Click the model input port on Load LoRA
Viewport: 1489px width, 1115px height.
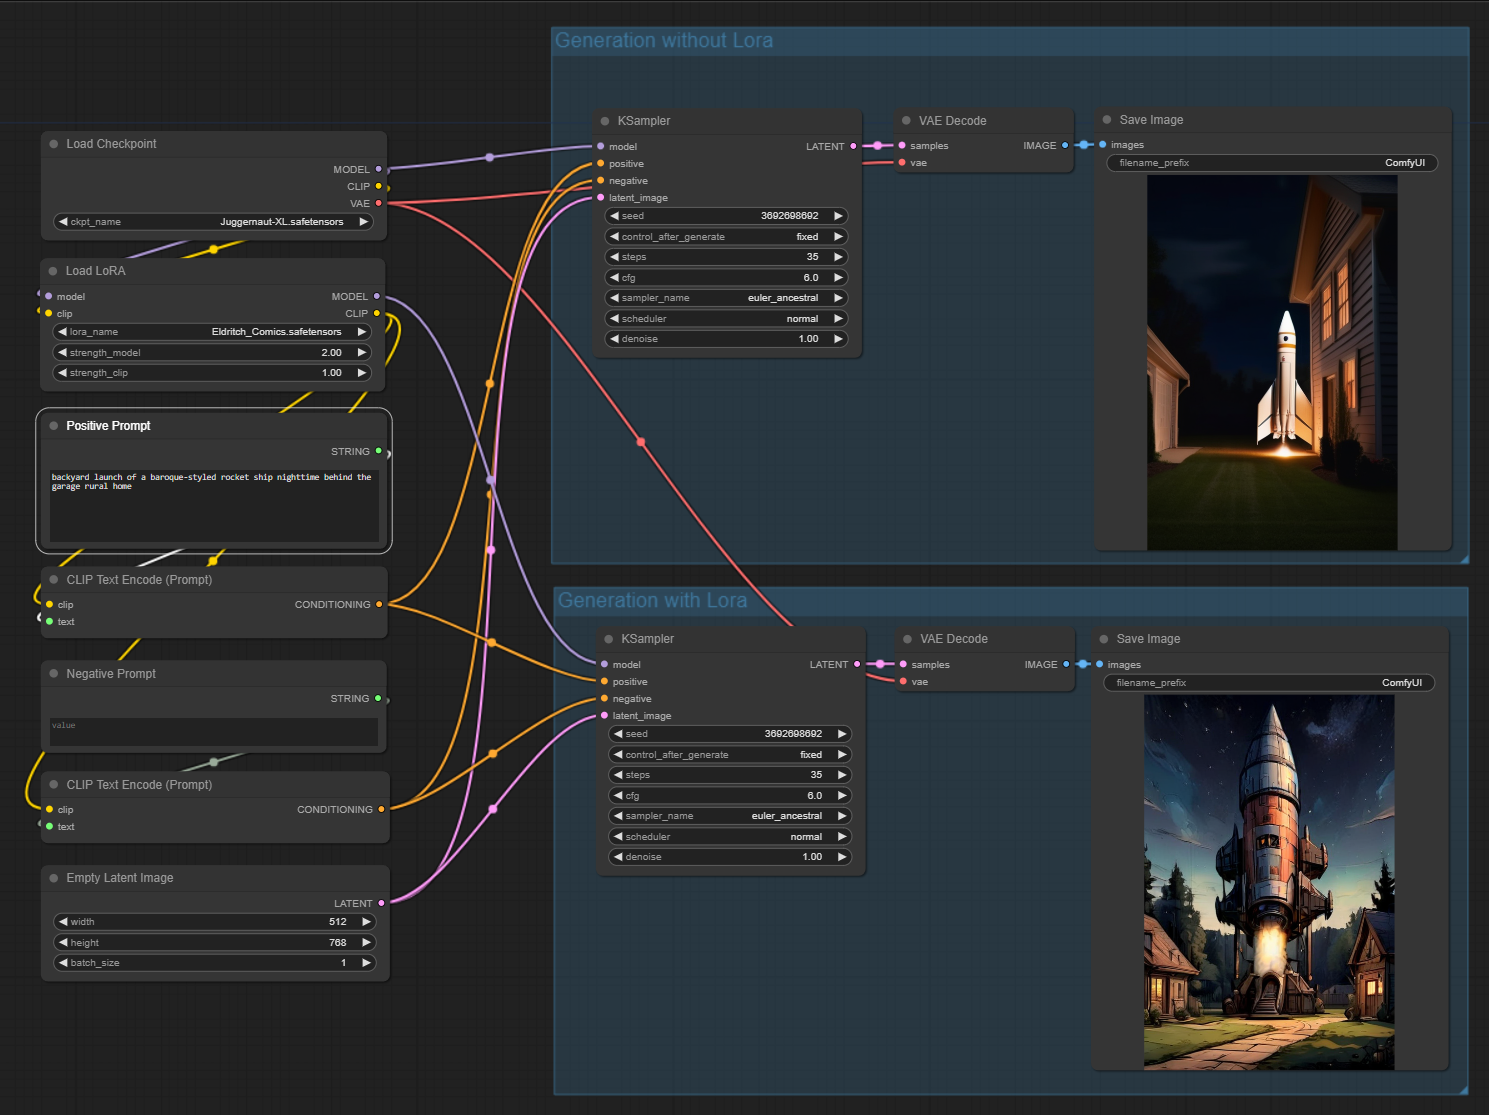tap(48, 296)
